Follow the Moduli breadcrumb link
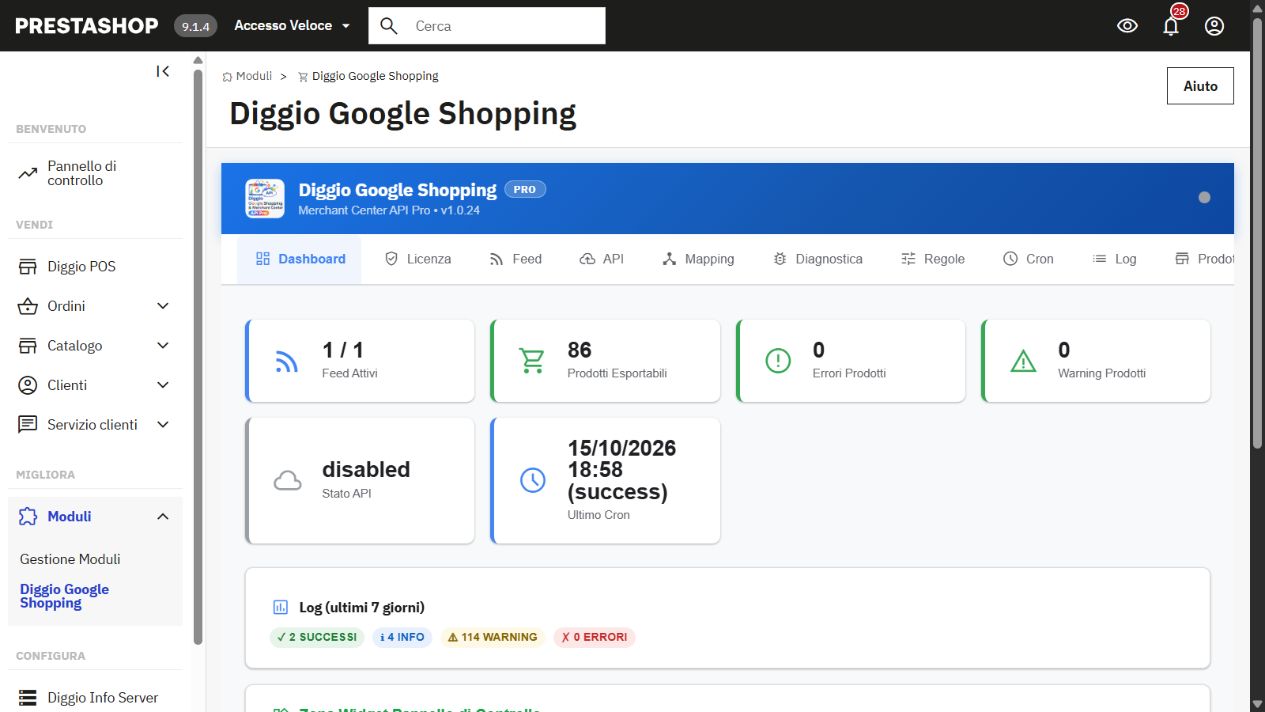 tap(253, 76)
